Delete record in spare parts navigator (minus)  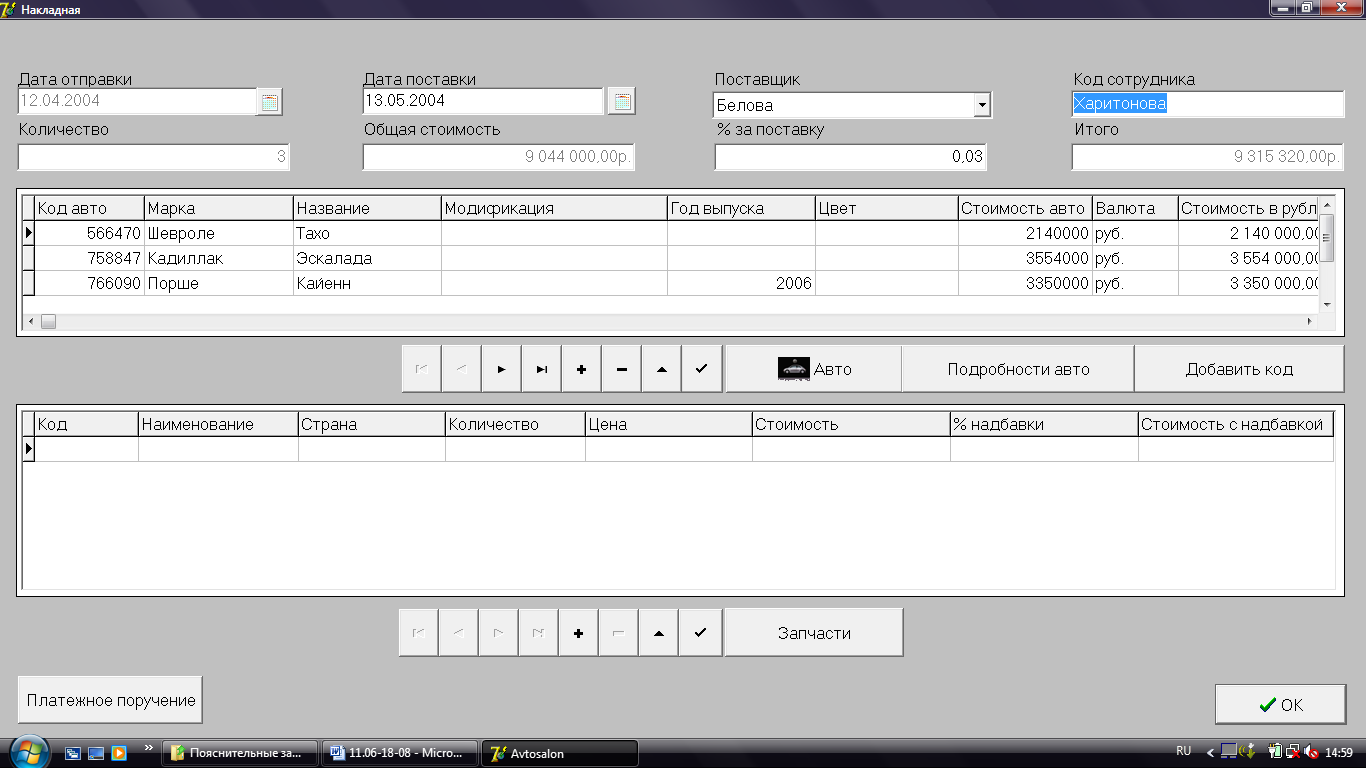[619, 632]
